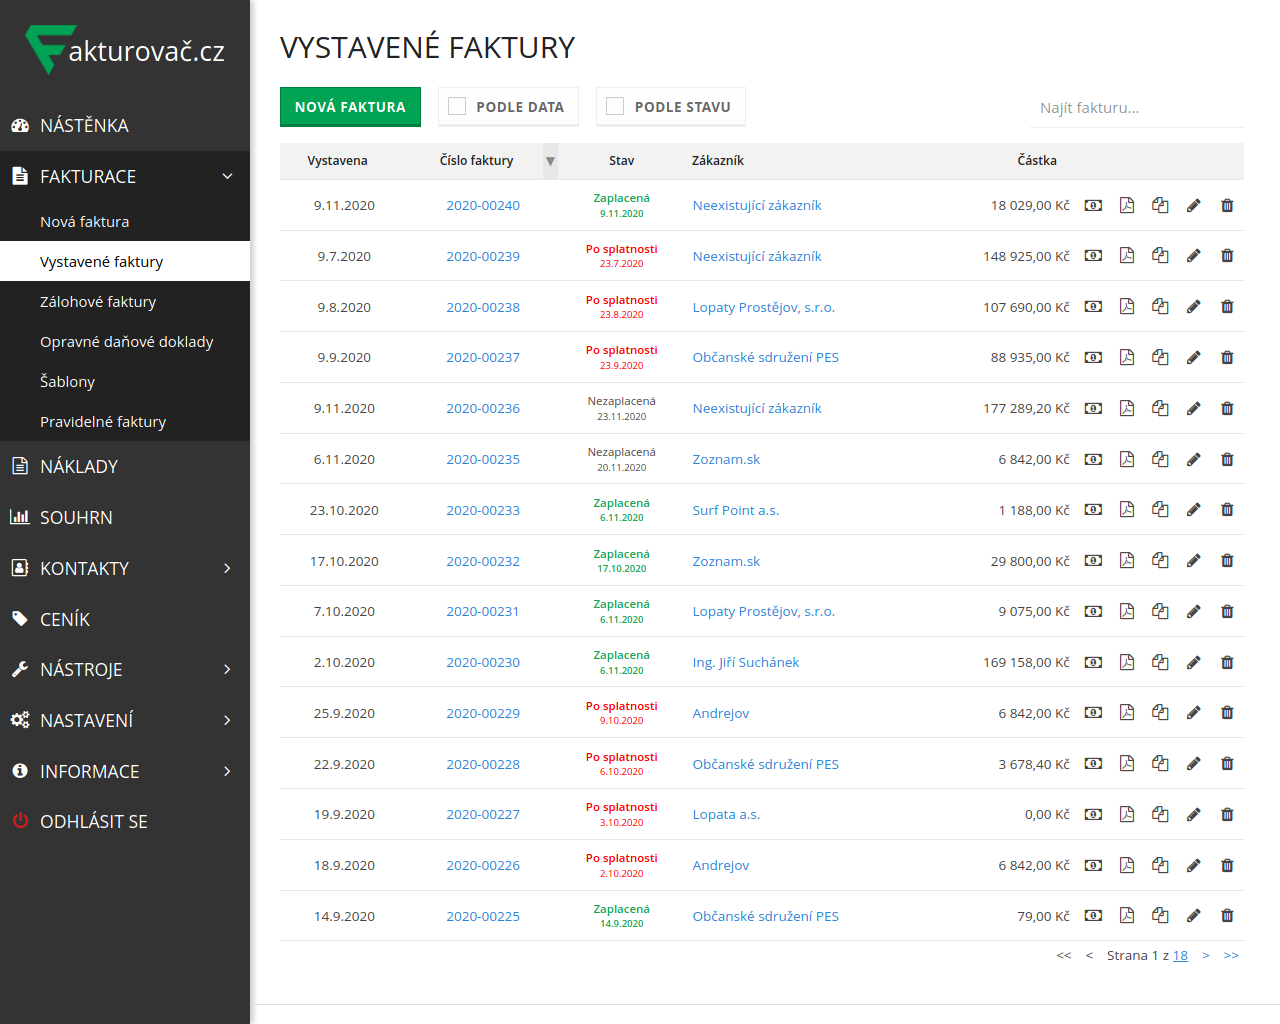Toggle the Podle stavu checkbox
1280x1024 pixels.
(x=616, y=106)
